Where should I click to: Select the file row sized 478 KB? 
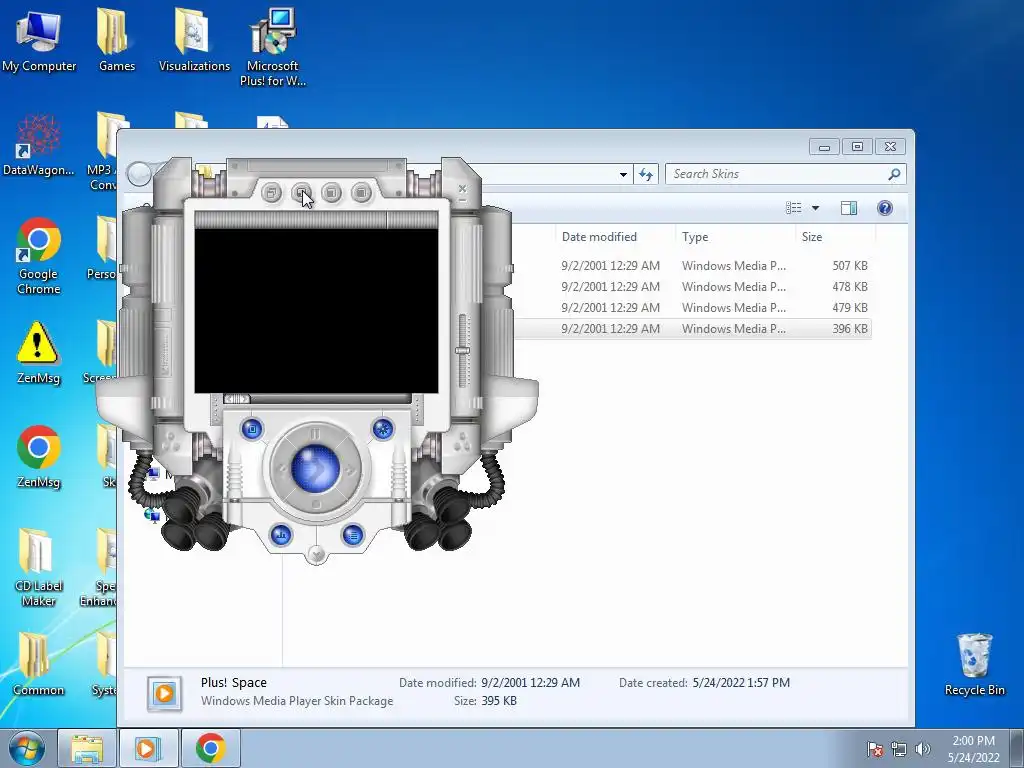pos(692,287)
